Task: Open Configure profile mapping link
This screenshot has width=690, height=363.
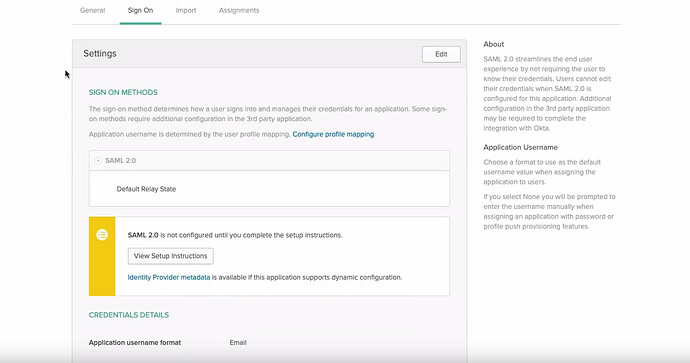Action: pyautogui.click(x=333, y=134)
